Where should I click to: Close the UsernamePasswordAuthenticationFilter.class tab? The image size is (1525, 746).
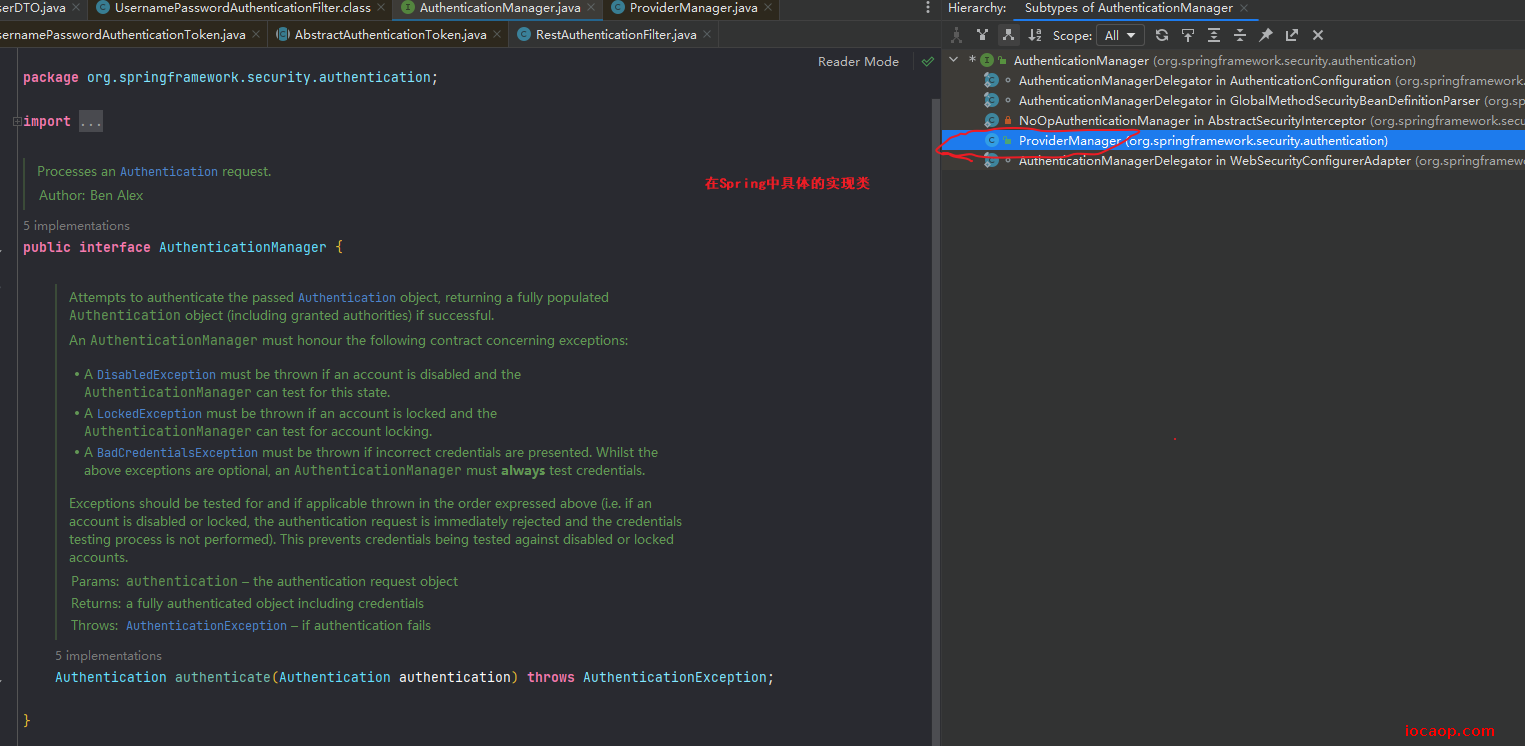coord(382,8)
